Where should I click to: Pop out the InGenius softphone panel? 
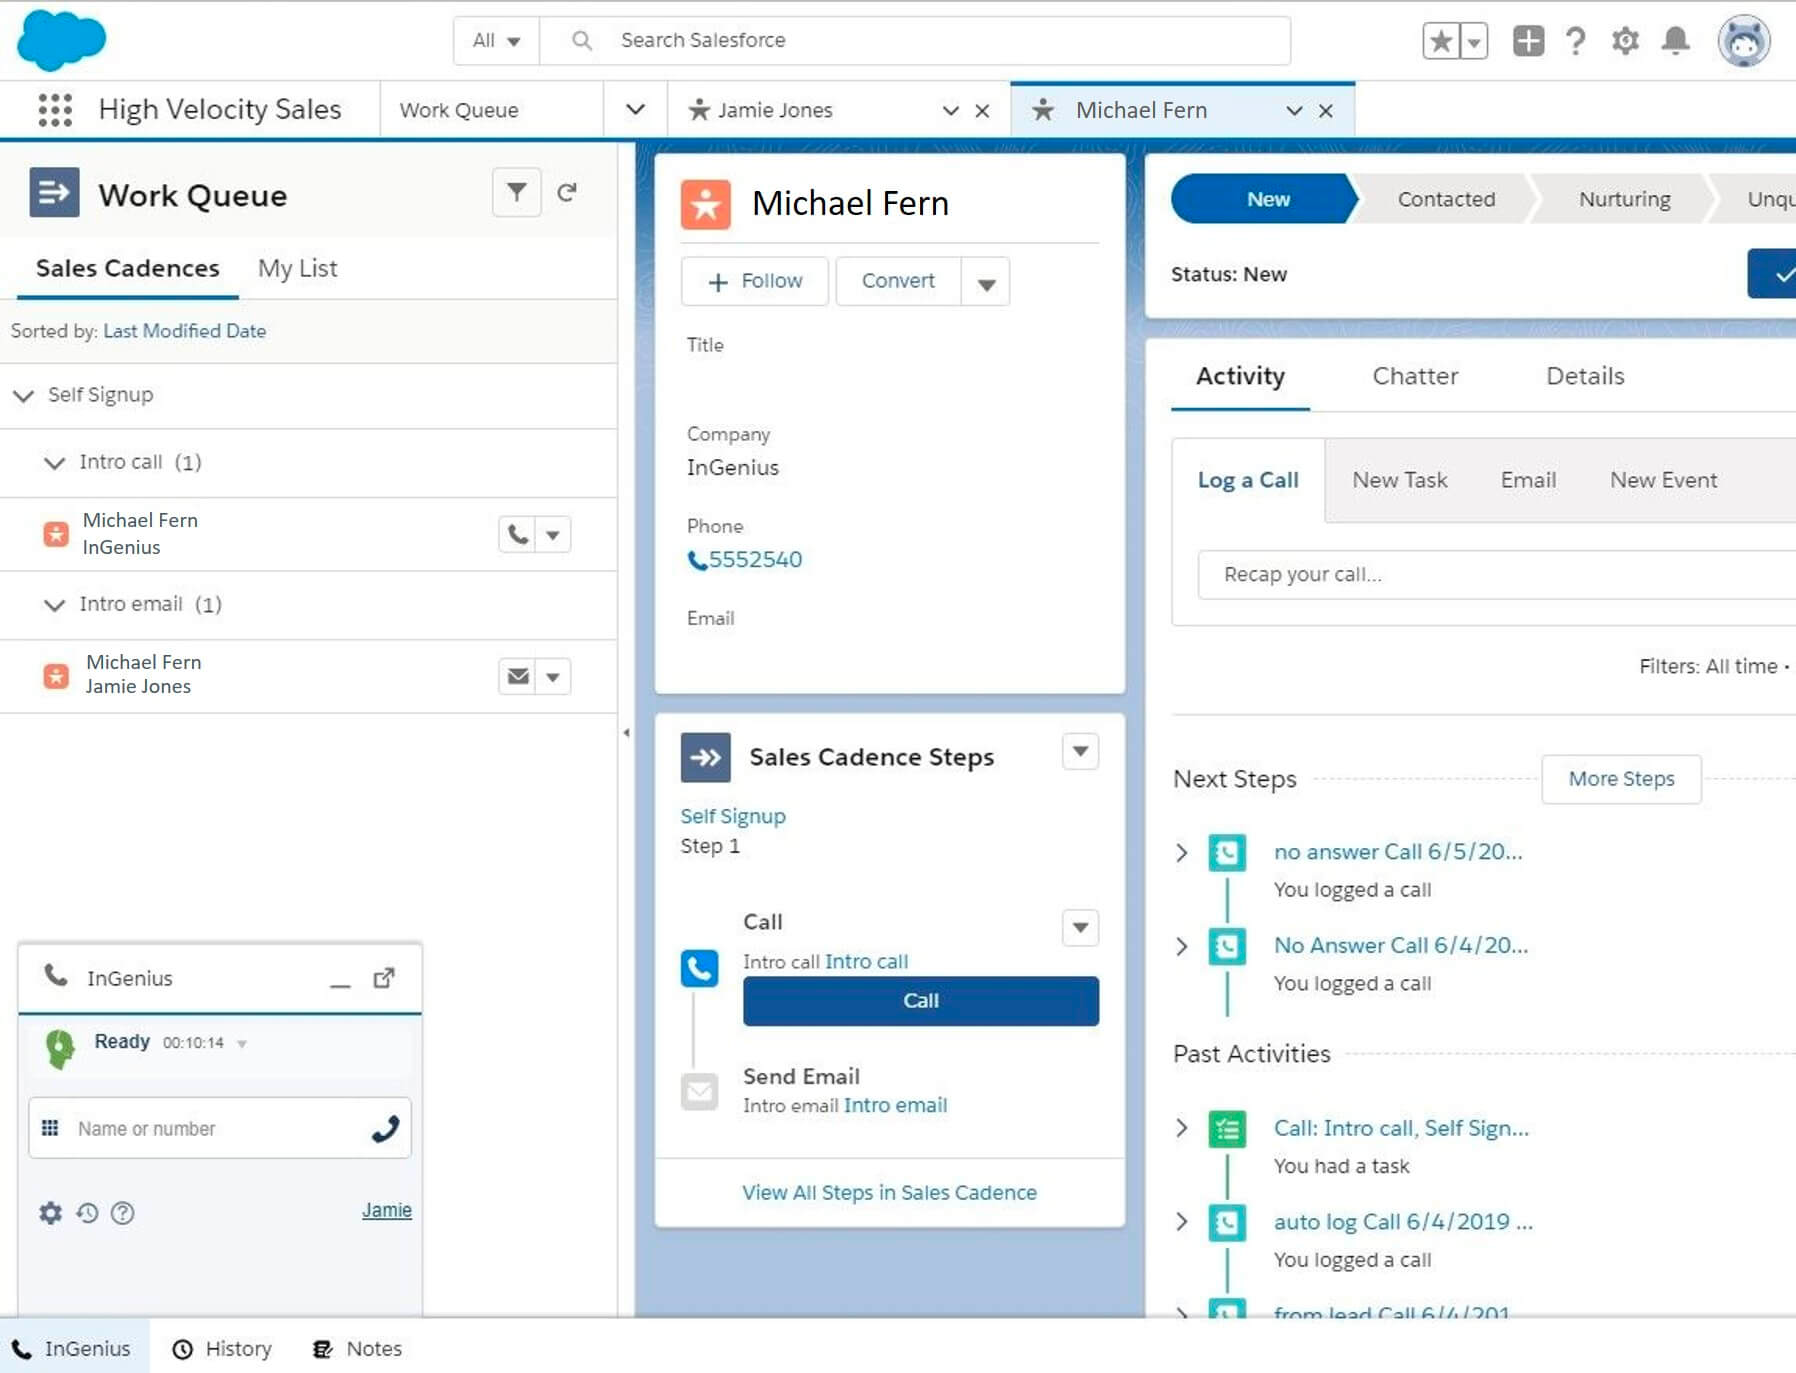coord(384,978)
